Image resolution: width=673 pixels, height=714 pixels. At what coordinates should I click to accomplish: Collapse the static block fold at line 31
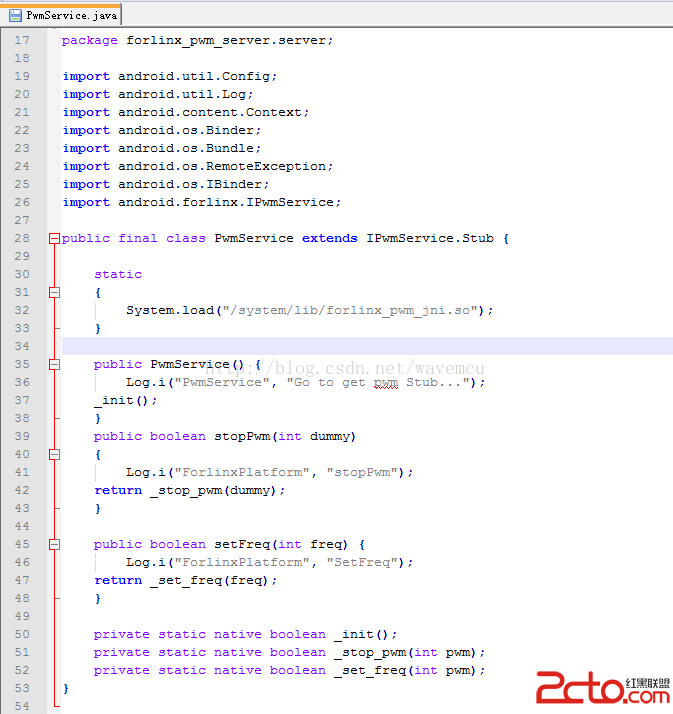(x=54, y=292)
